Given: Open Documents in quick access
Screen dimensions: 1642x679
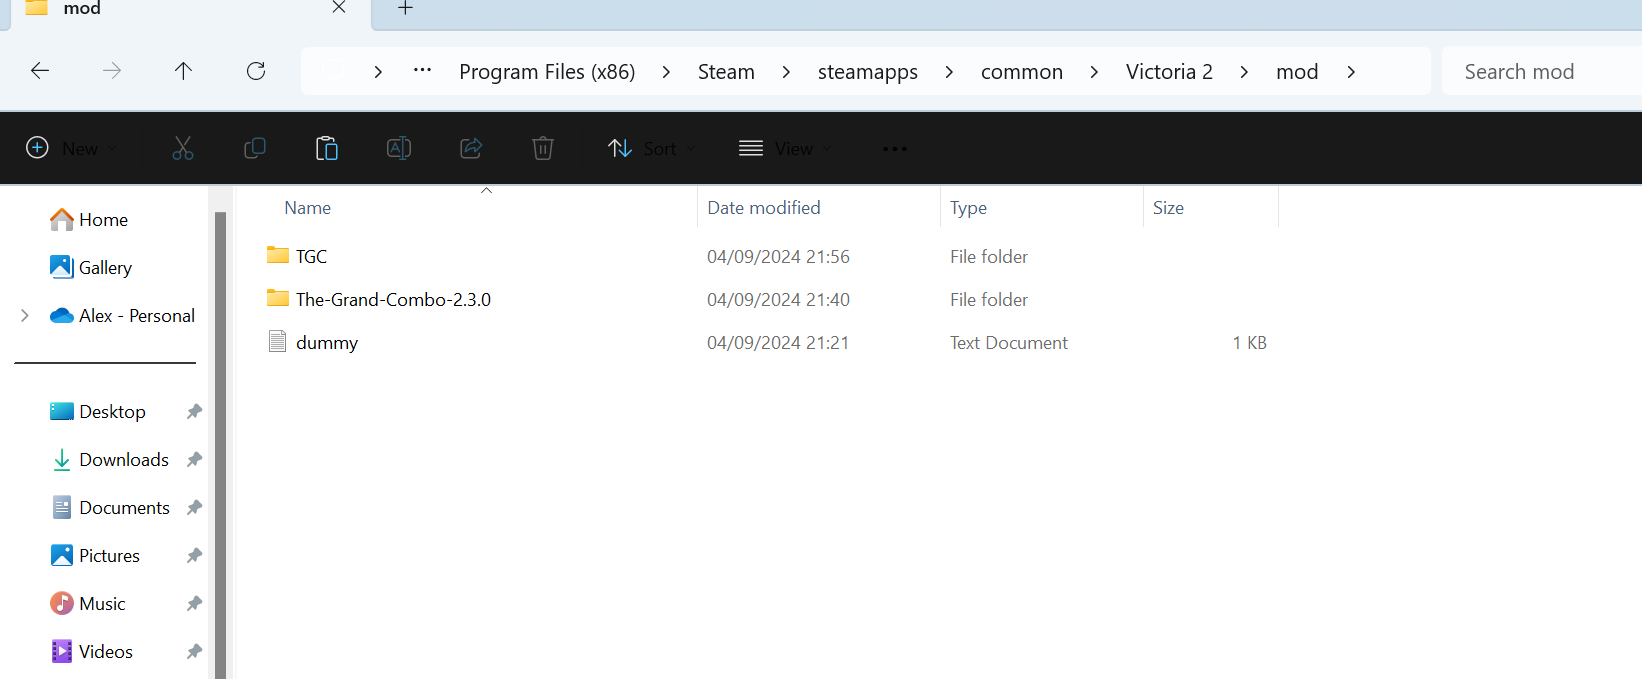Looking at the screenshot, I should (x=110, y=507).
